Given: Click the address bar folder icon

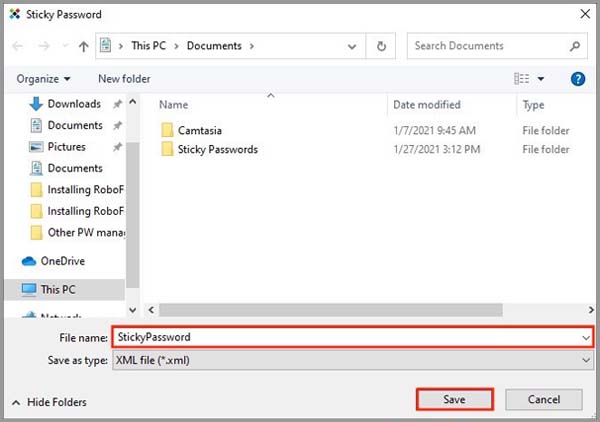Looking at the screenshot, I should 106,46.
